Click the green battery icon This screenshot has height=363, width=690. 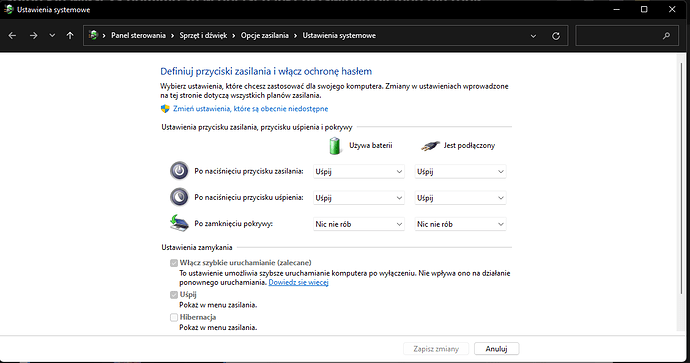335,146
